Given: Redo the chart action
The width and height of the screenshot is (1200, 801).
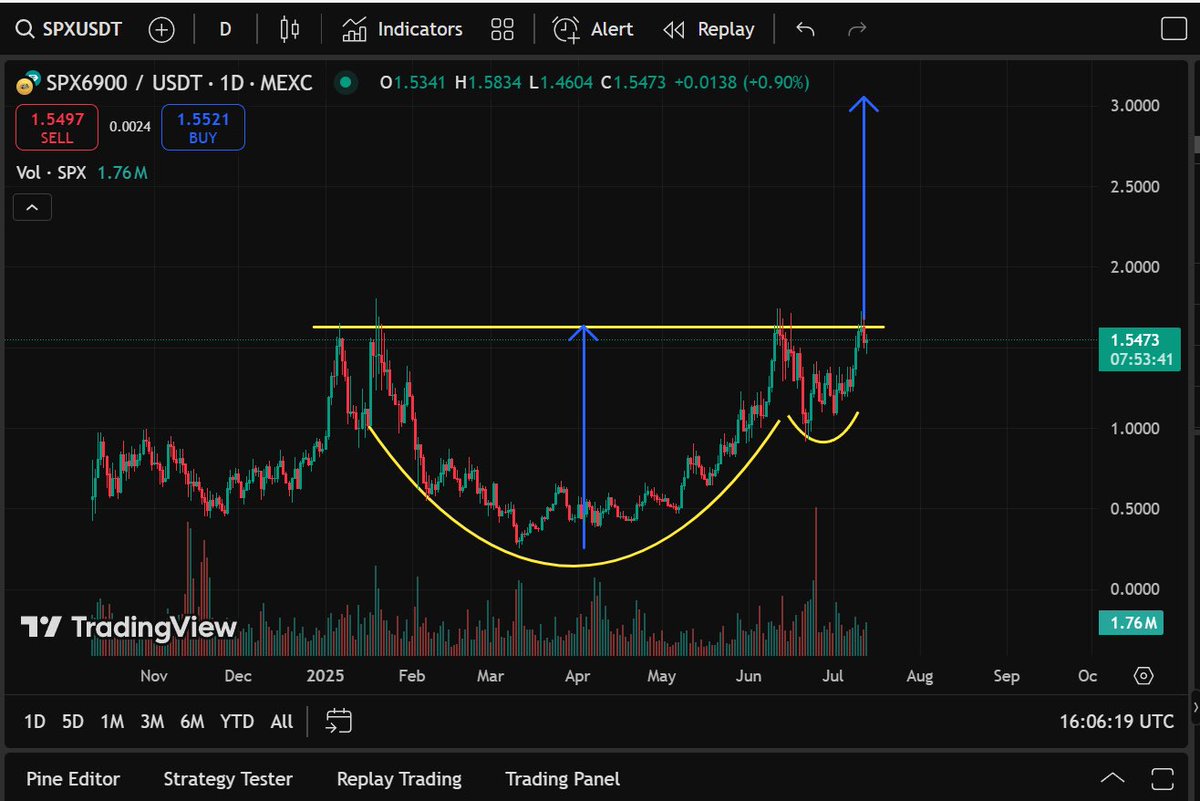Looking at the screenshot, I should tap(857, 29).
